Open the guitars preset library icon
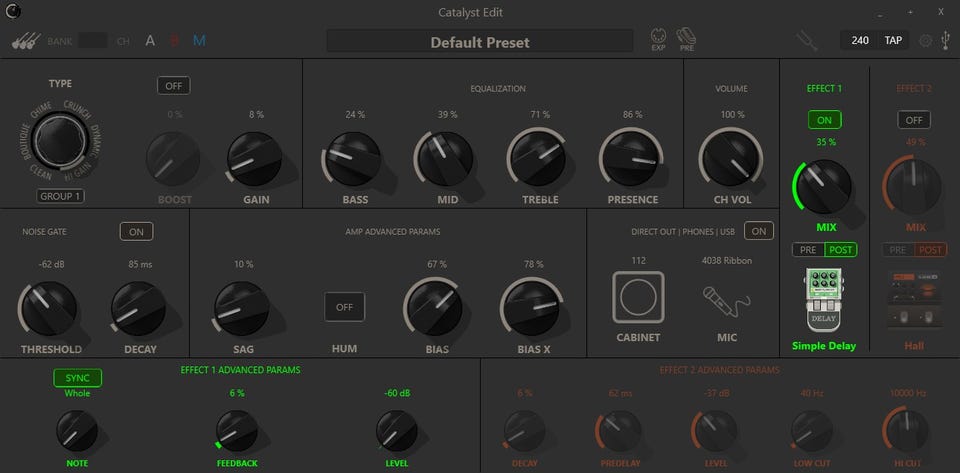Viewport: 960px width, 473px height. point(26,41)
